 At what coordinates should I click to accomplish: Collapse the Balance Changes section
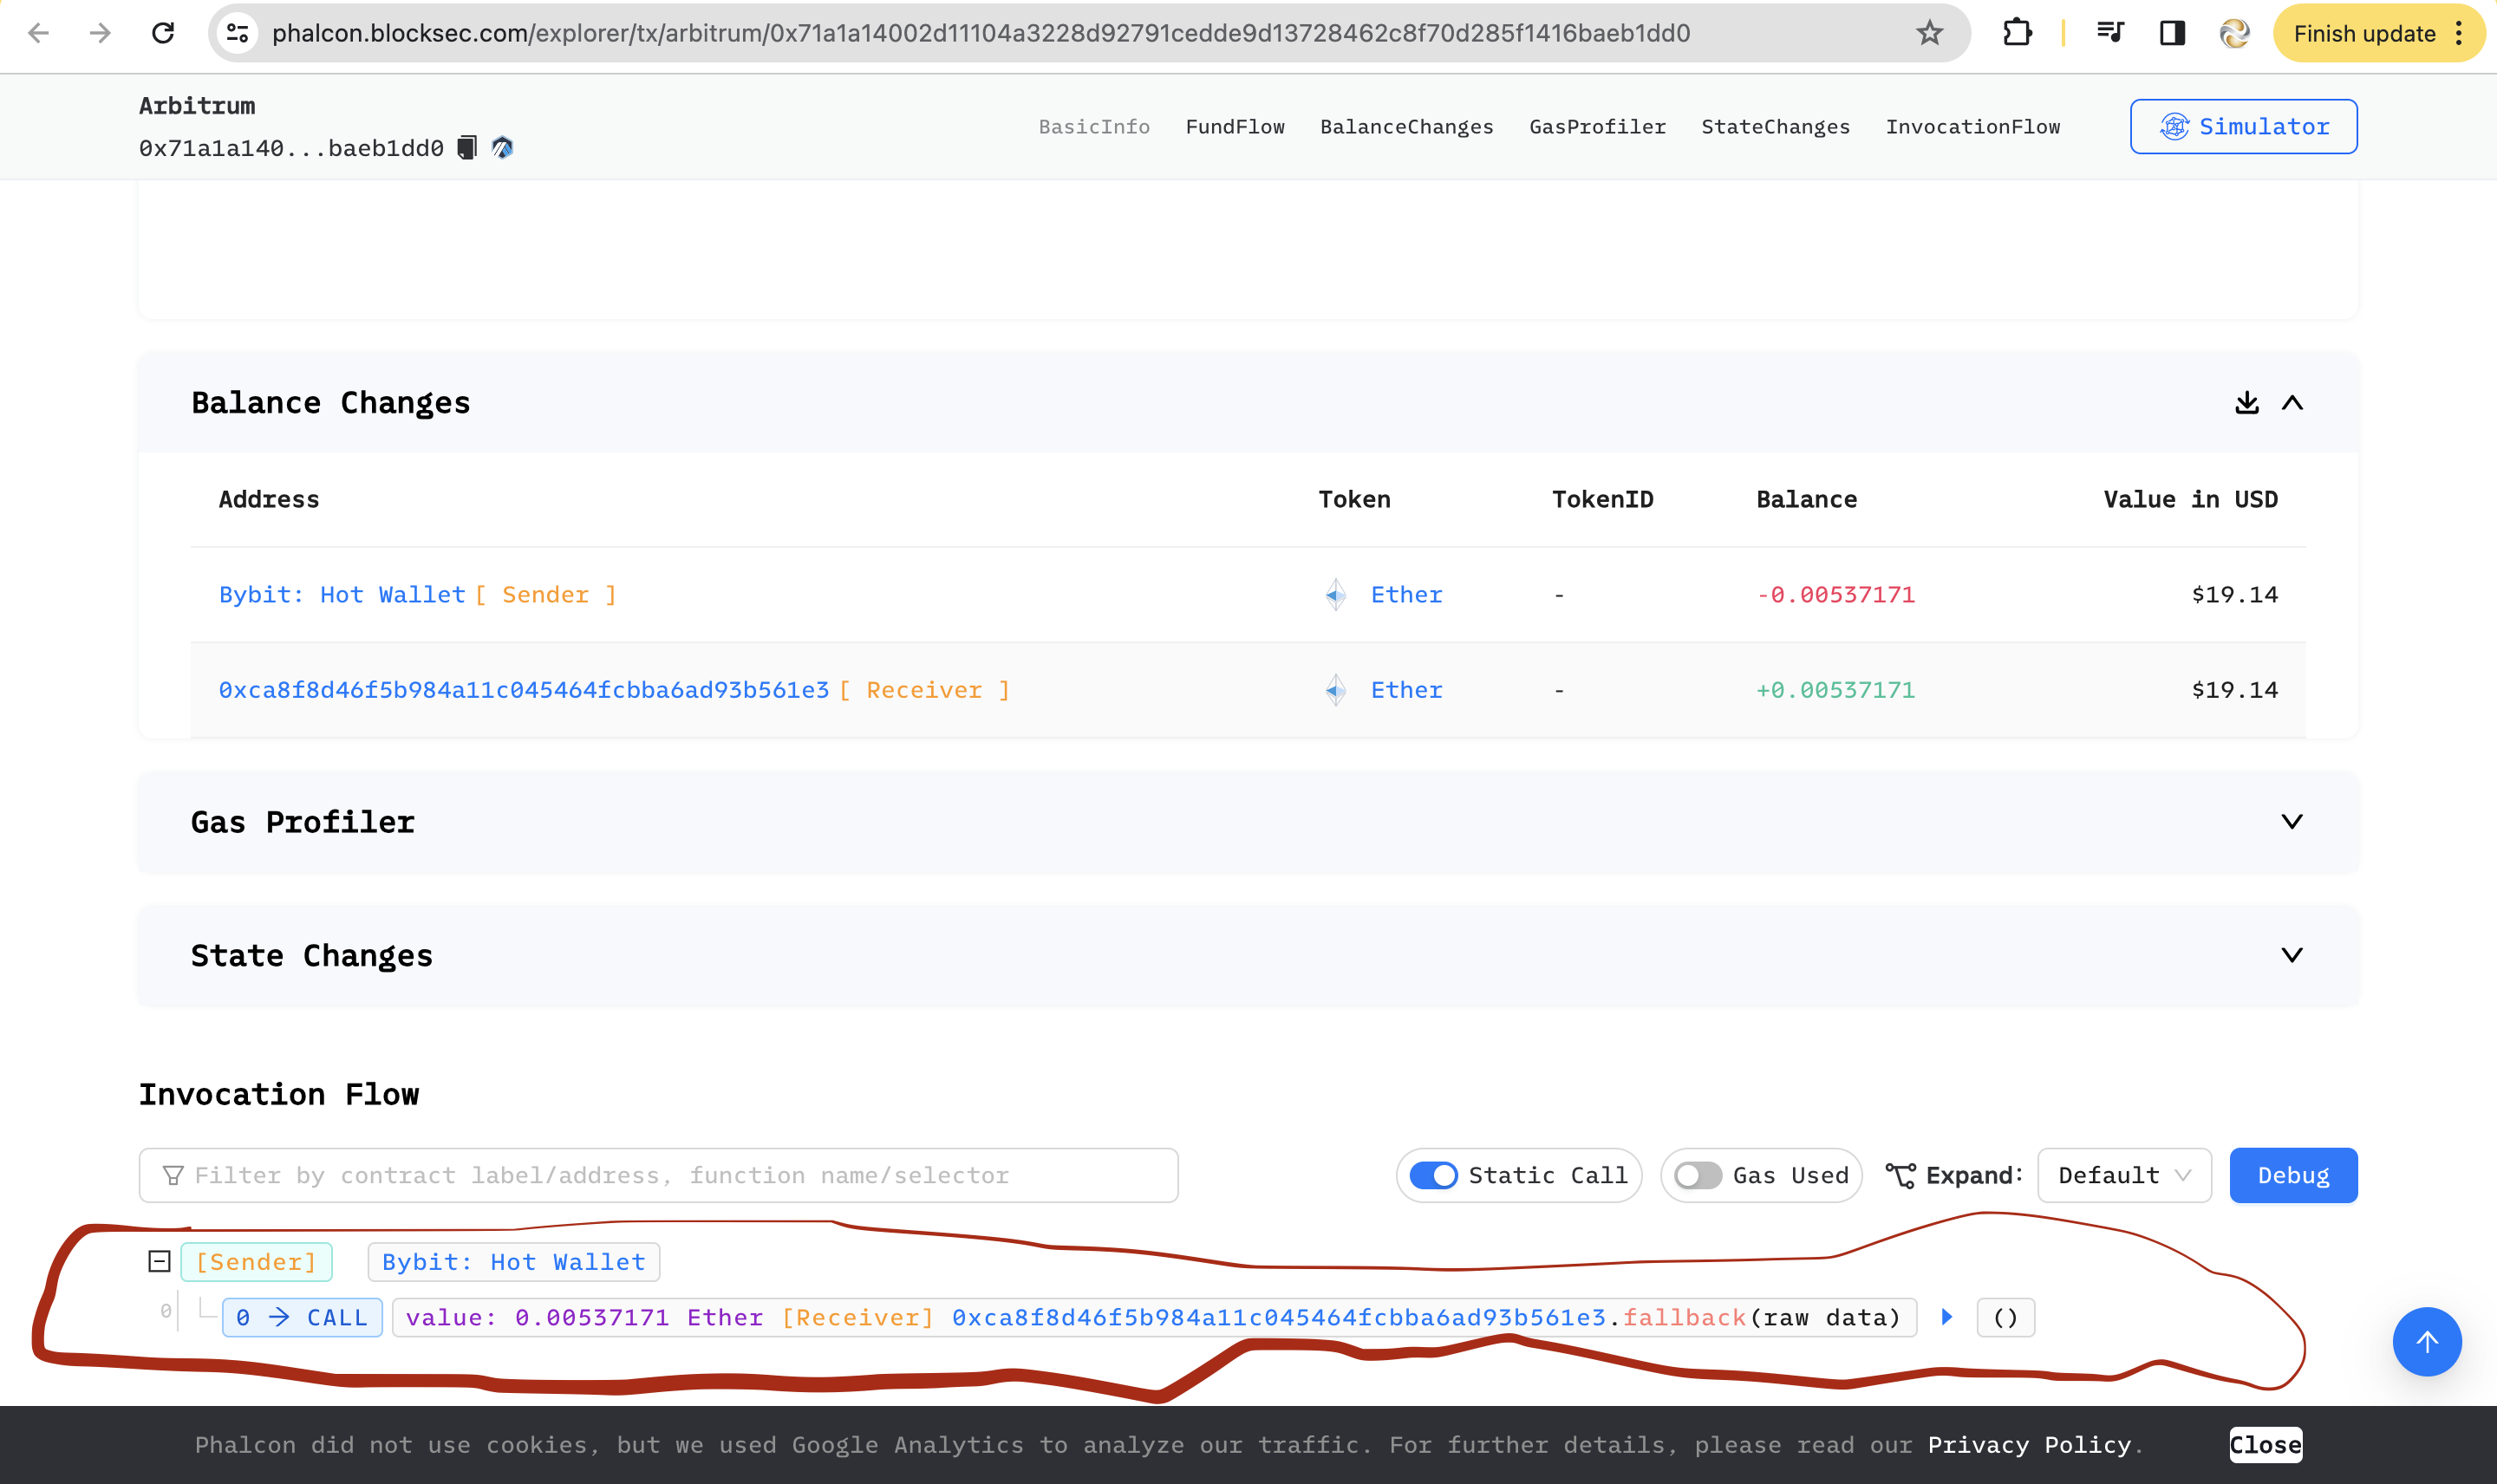point(2292,403)
